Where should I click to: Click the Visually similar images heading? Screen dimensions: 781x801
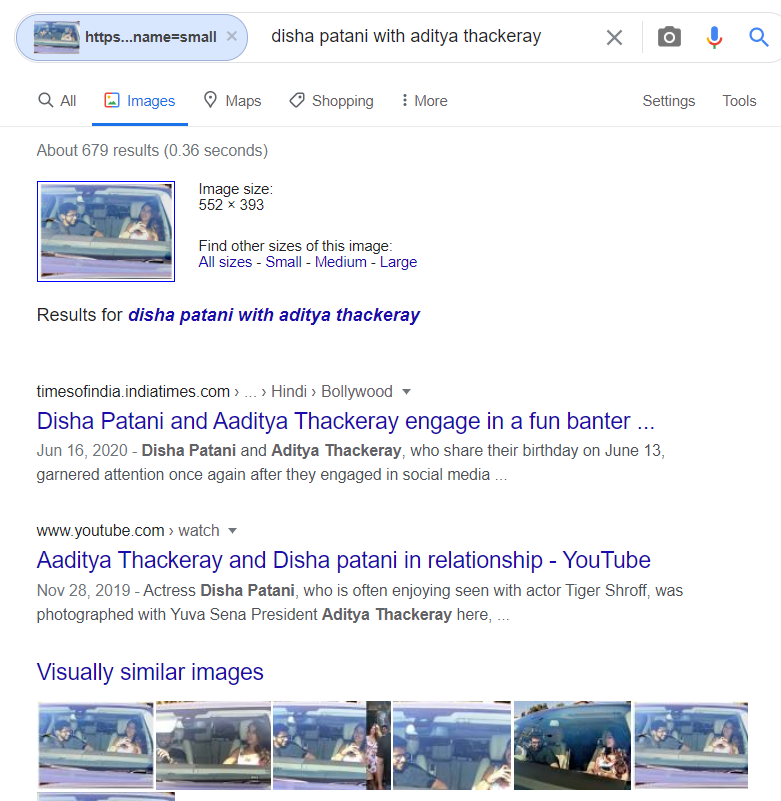(150, 672)
